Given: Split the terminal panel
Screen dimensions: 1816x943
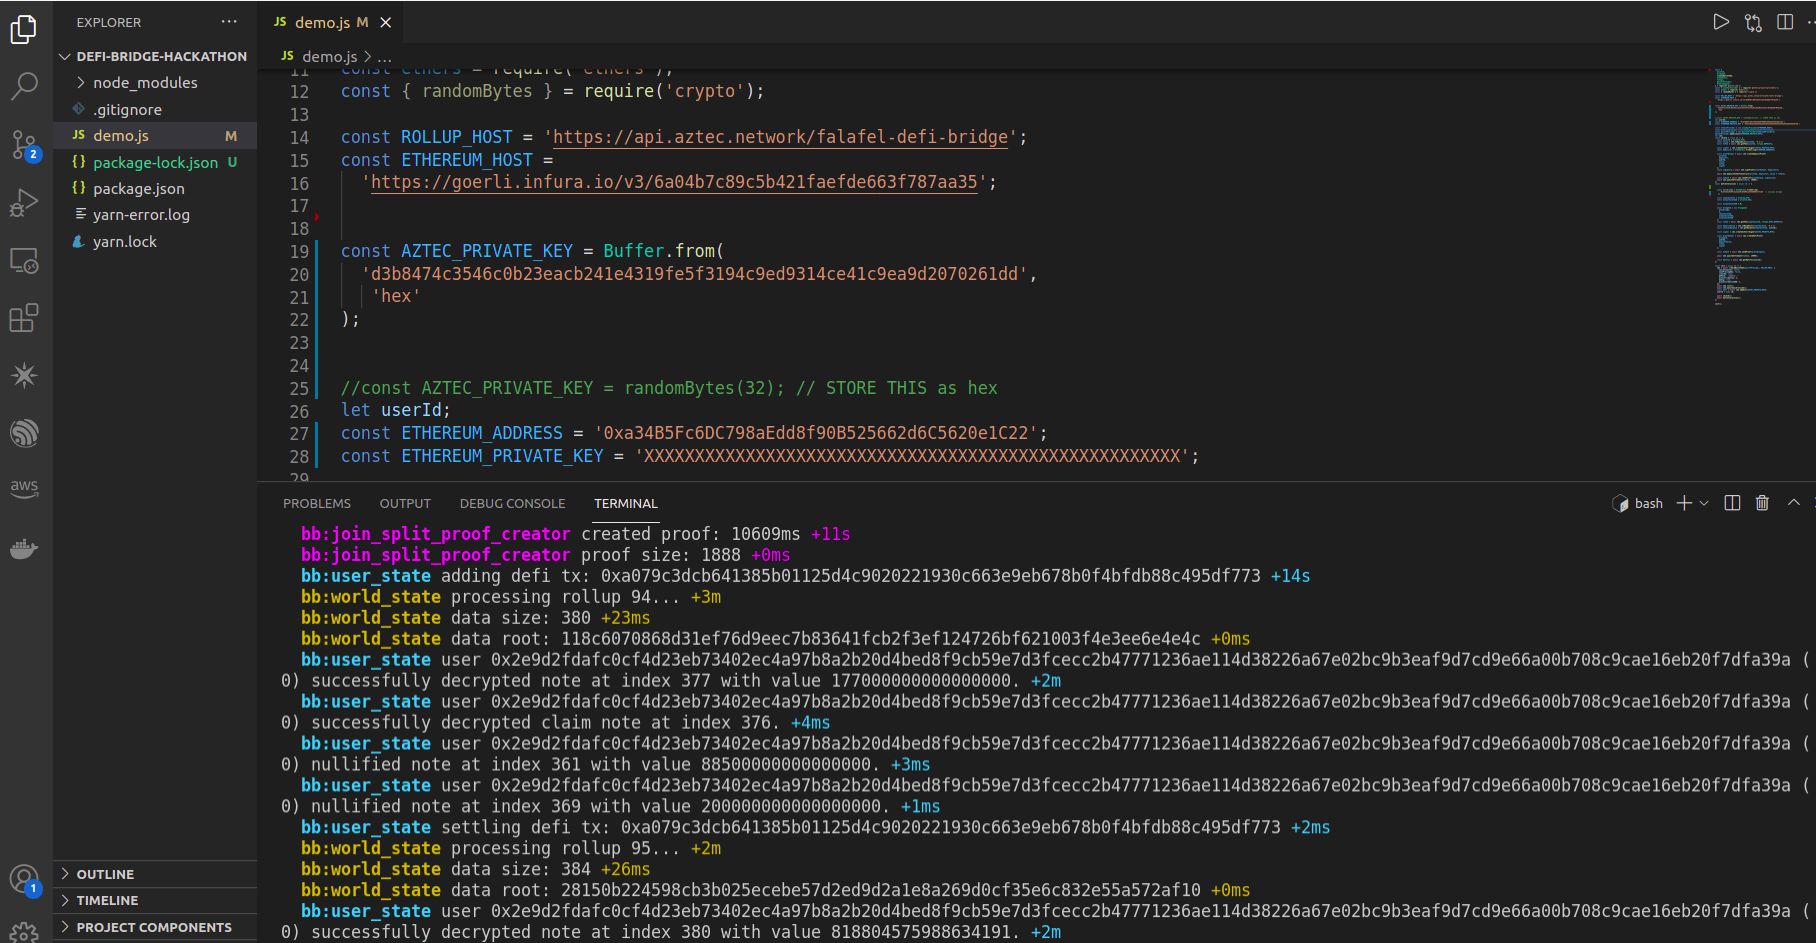Looking at the screenshot, I should pos(1733,503).
